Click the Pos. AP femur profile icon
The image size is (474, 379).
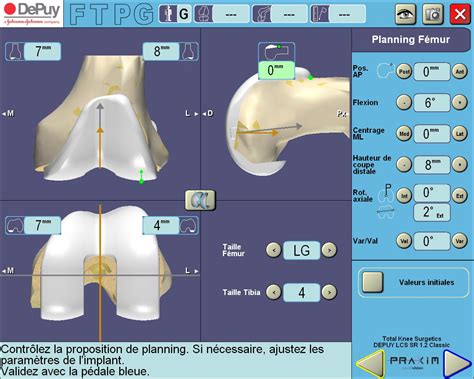click(385, 71)
